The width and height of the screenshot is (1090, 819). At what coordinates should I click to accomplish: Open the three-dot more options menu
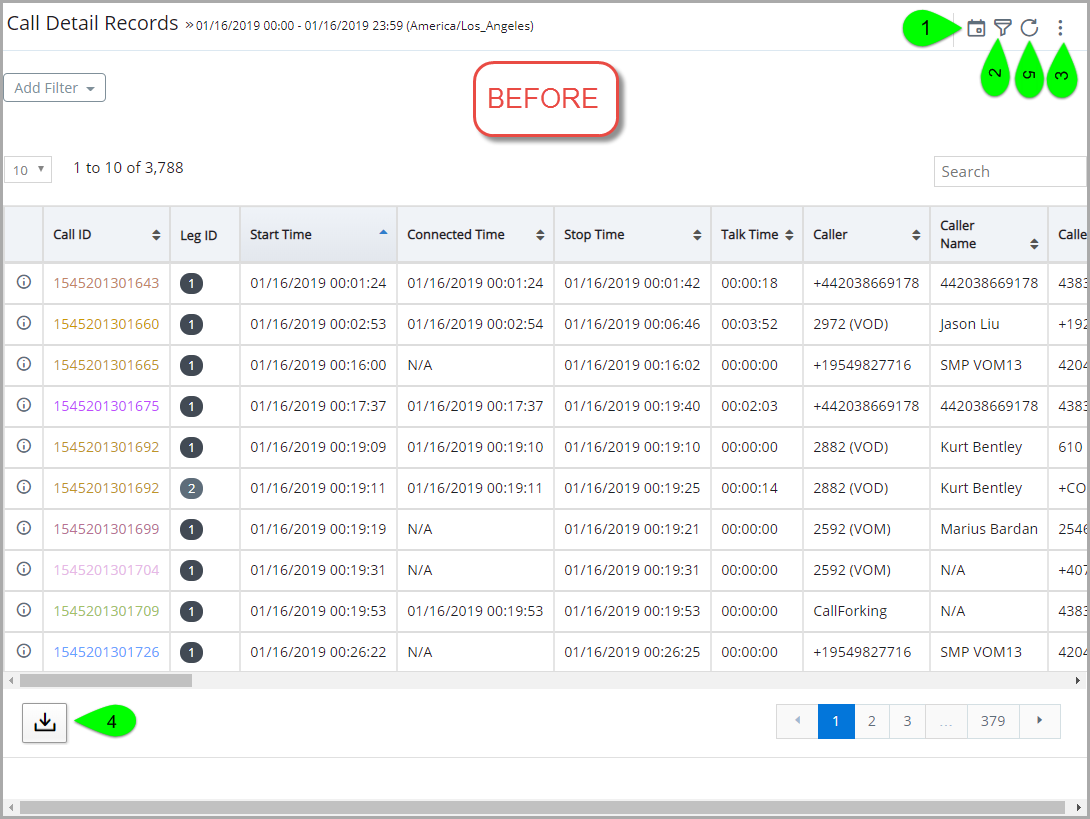1060,27
